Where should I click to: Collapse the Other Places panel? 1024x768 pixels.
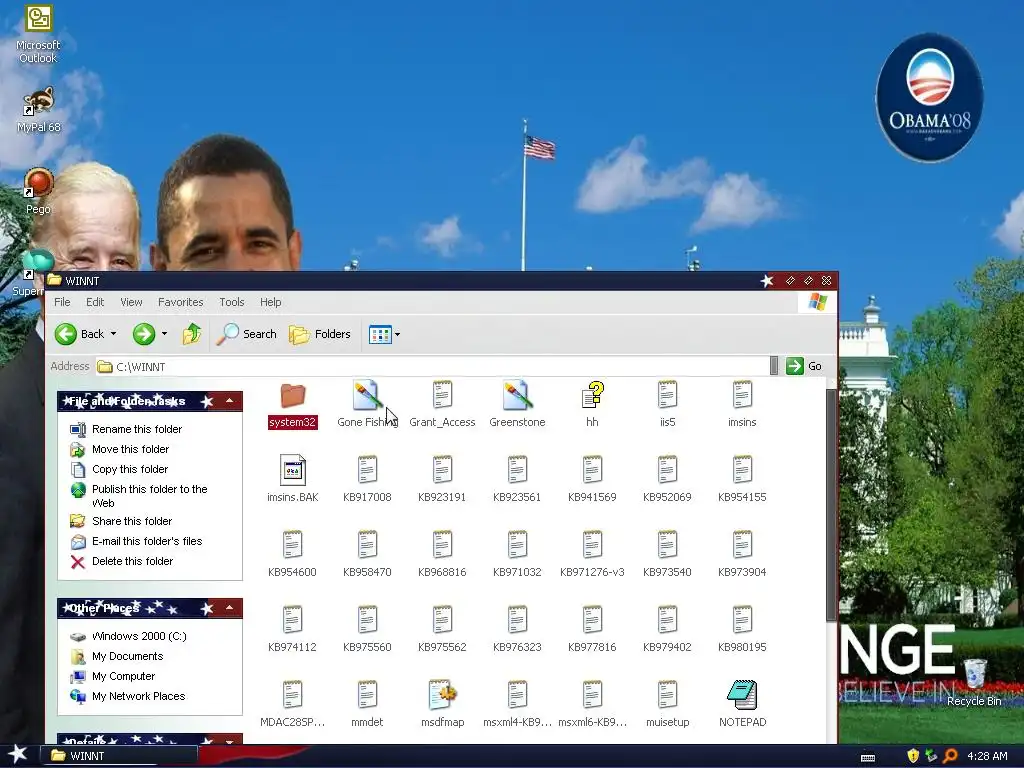coord(229,608)
